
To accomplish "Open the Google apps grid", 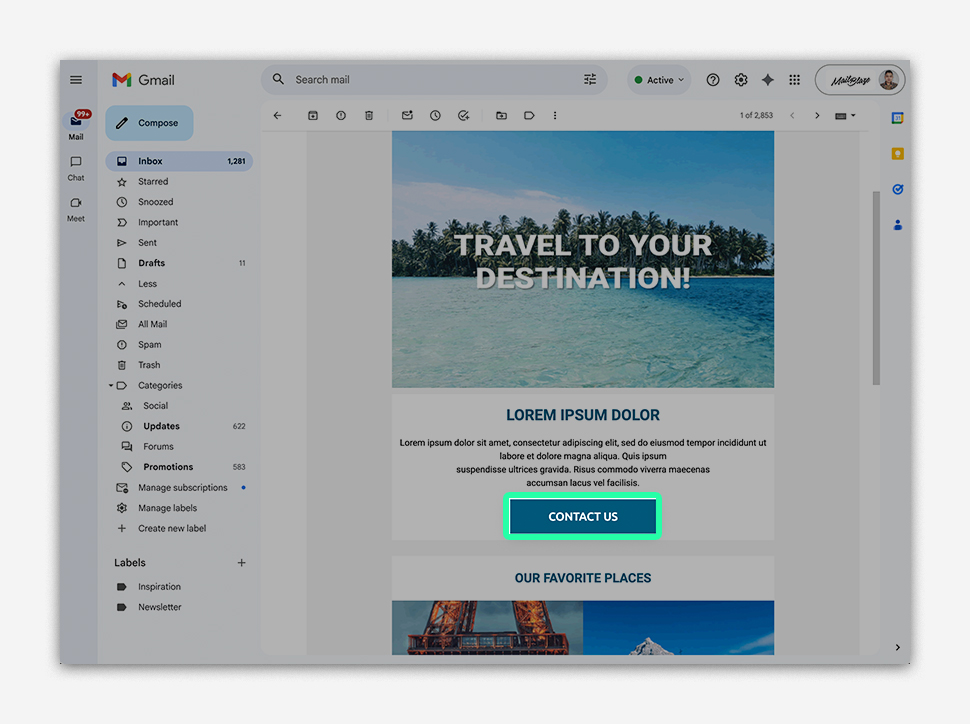I will point(794,80).
